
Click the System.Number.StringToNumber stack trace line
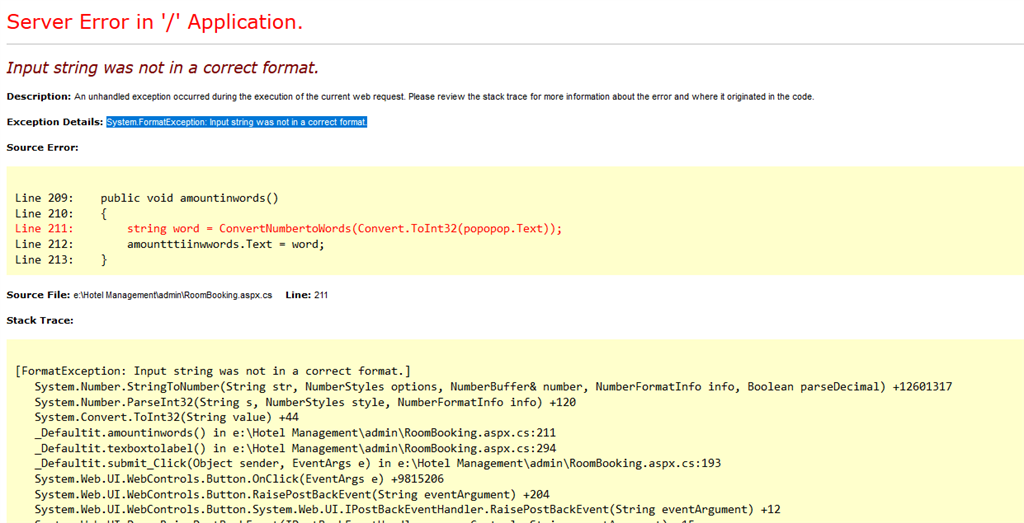493,387
